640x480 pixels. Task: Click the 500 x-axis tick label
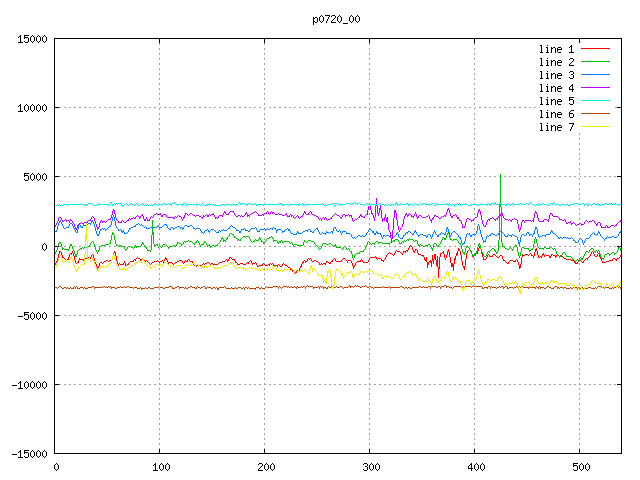point(579,467)
